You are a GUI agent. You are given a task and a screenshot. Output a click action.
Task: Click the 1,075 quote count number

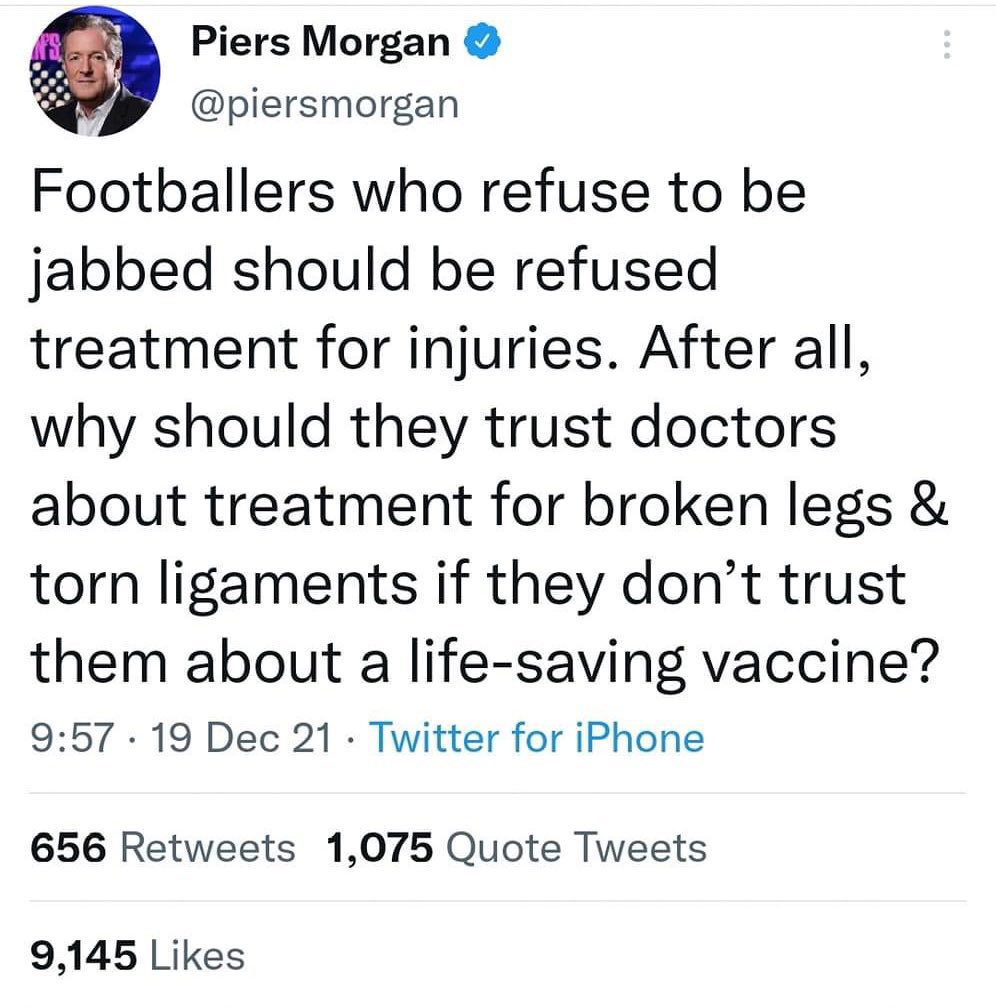coord(379,848)
